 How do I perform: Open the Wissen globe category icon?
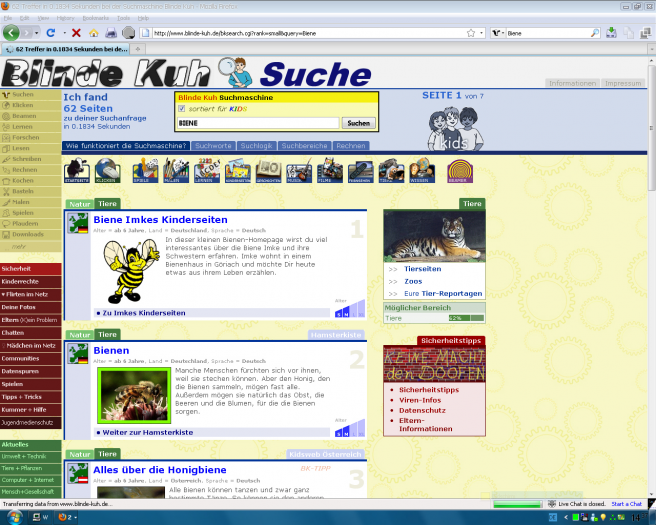coord(422,170)
